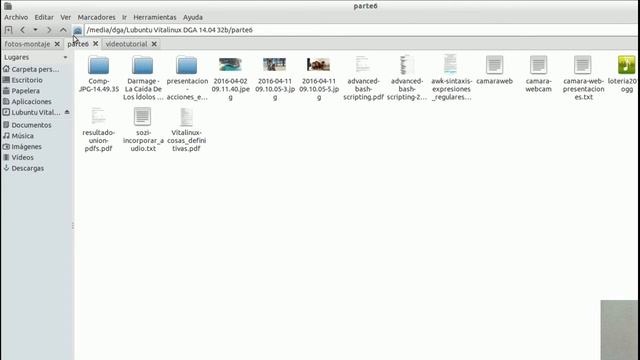640x360 pixels.
Task: Select the sozi-incorporar_audio.txt file
Action: tap(142, 116)
